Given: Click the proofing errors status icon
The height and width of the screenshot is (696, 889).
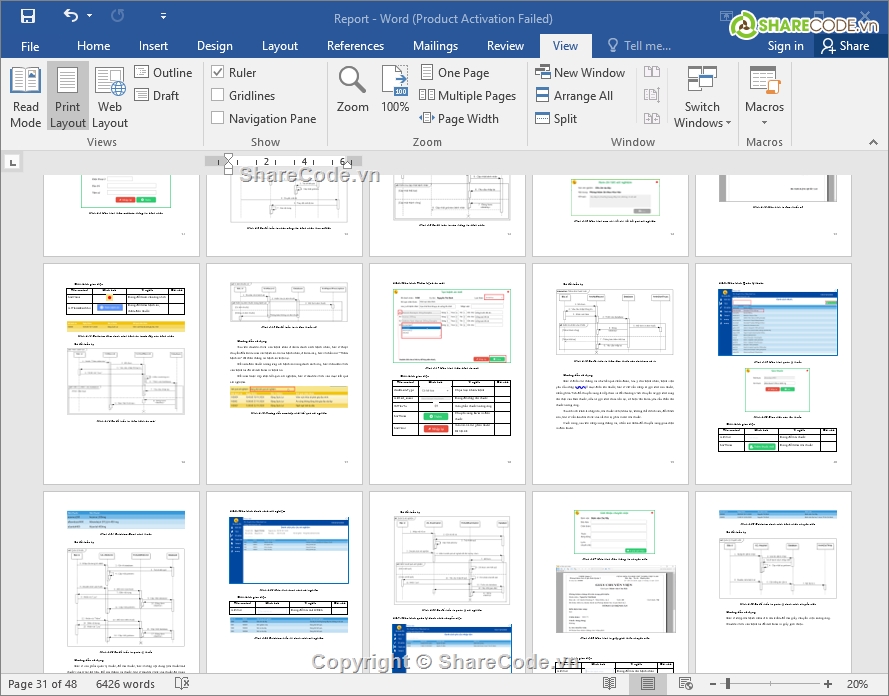Looking at the screenshot, I should pyautogui.click(x=181, y=684).
